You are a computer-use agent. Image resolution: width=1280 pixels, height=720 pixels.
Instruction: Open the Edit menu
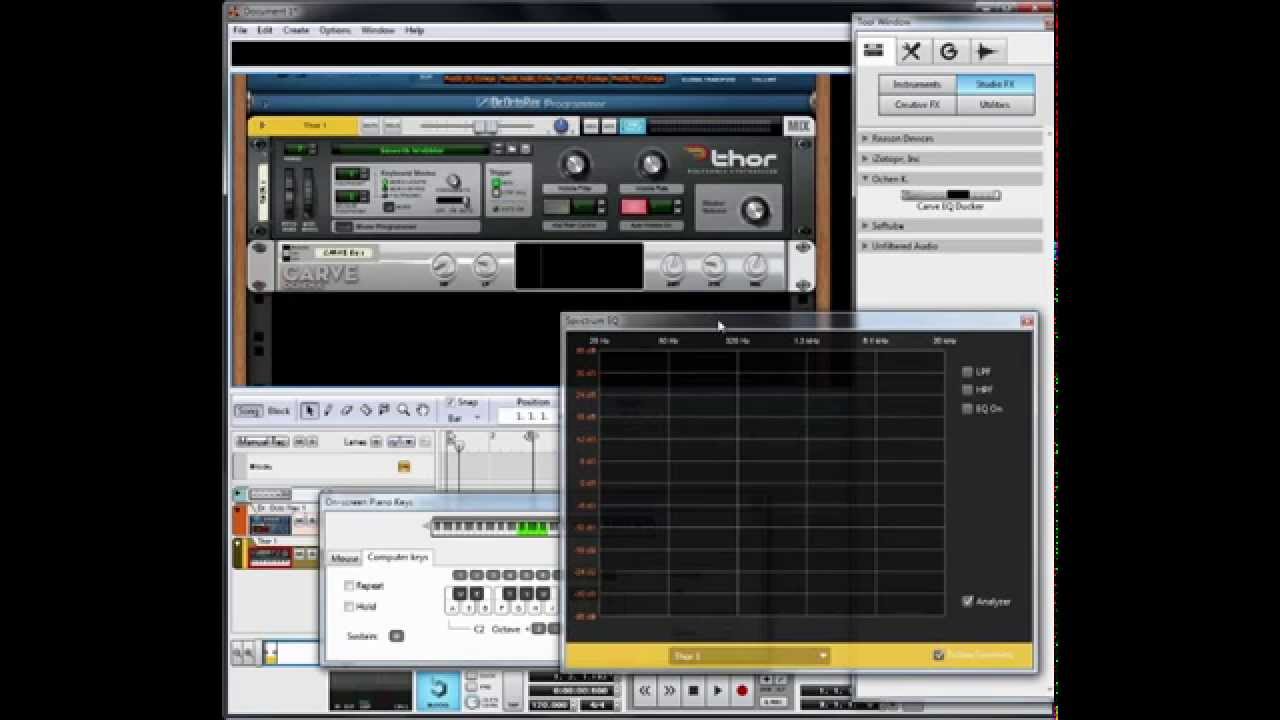point(265,31)
